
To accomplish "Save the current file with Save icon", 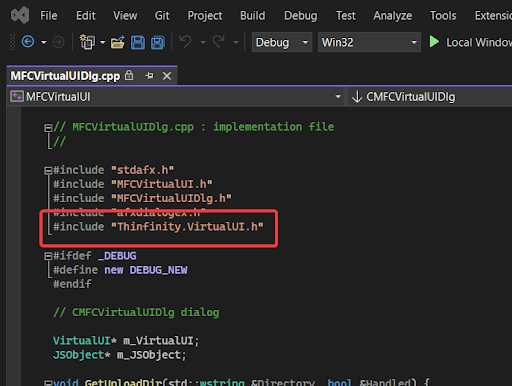I will point(138,42).
